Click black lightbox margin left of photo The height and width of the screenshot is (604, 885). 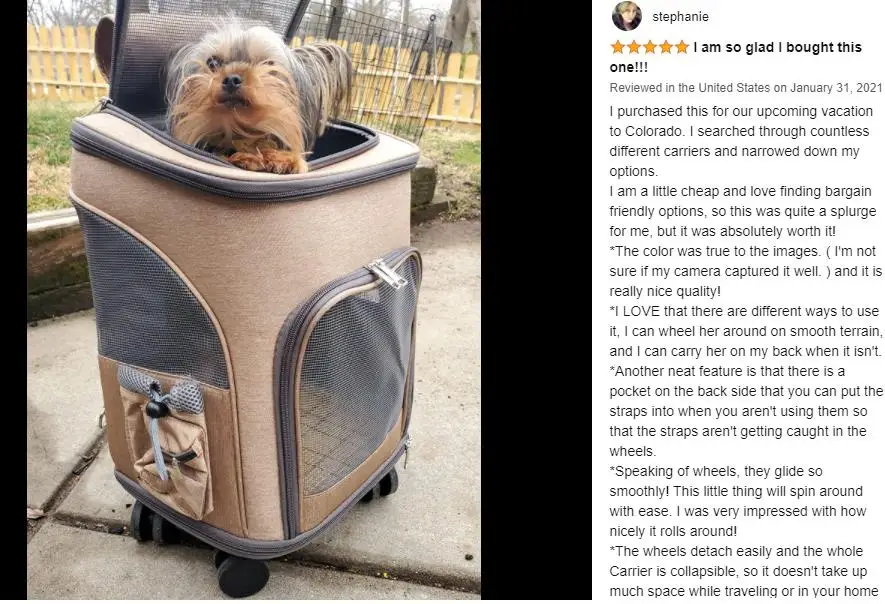click(14, 300)
